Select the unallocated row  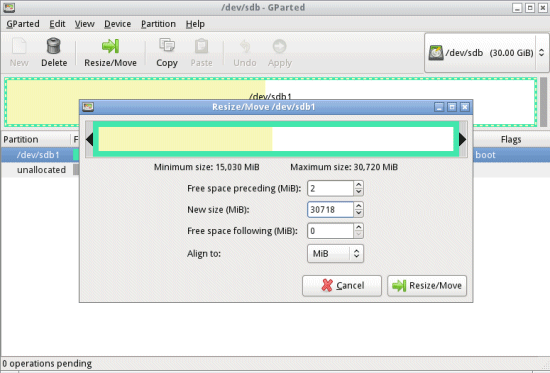pos(275,170)
